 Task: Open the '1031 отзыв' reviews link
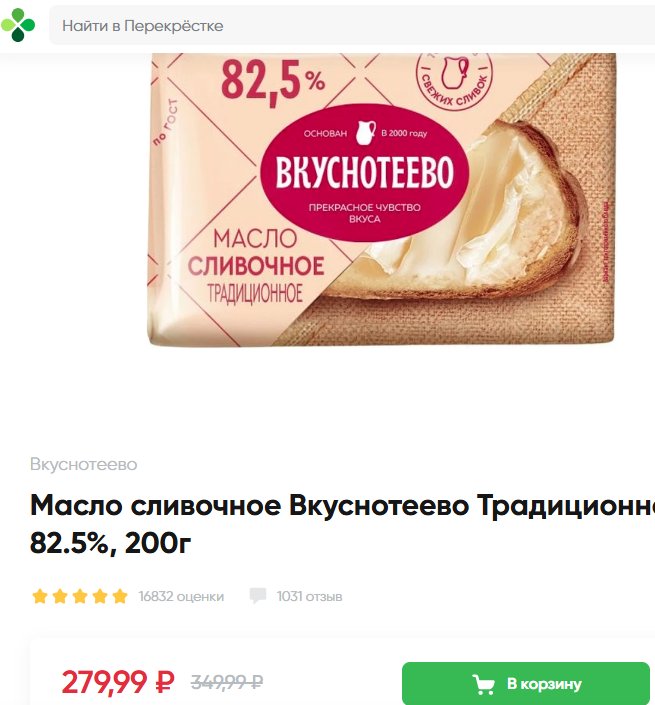click(309, 597)
